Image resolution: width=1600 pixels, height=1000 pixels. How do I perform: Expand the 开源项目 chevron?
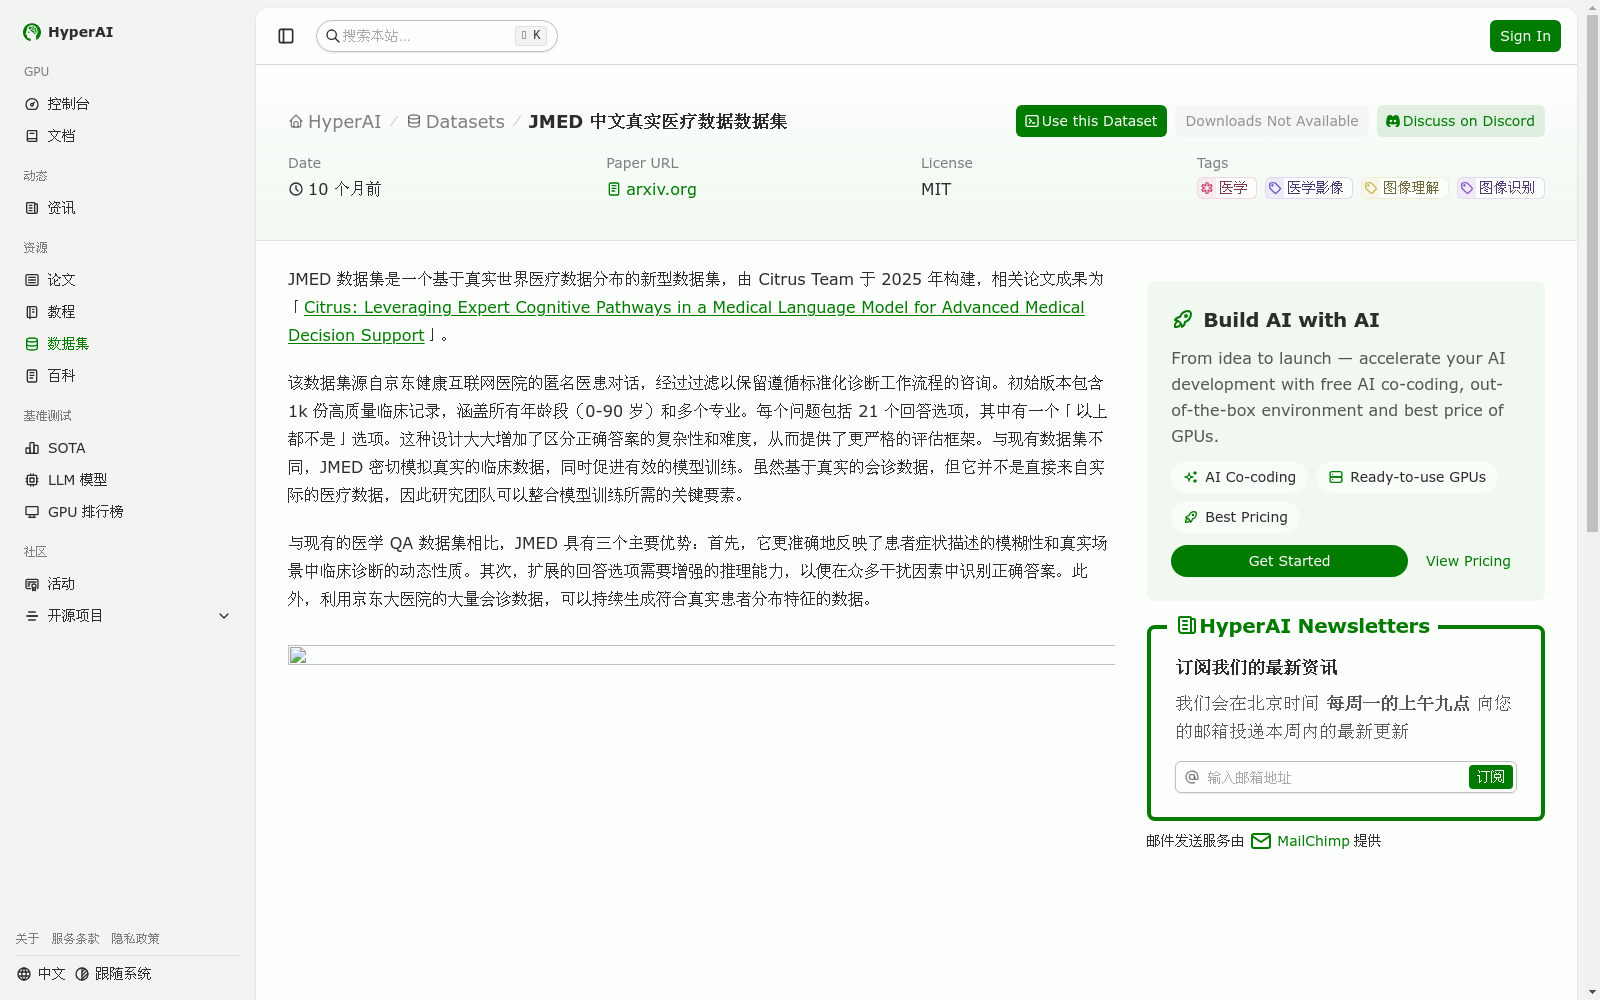(224, 616)
